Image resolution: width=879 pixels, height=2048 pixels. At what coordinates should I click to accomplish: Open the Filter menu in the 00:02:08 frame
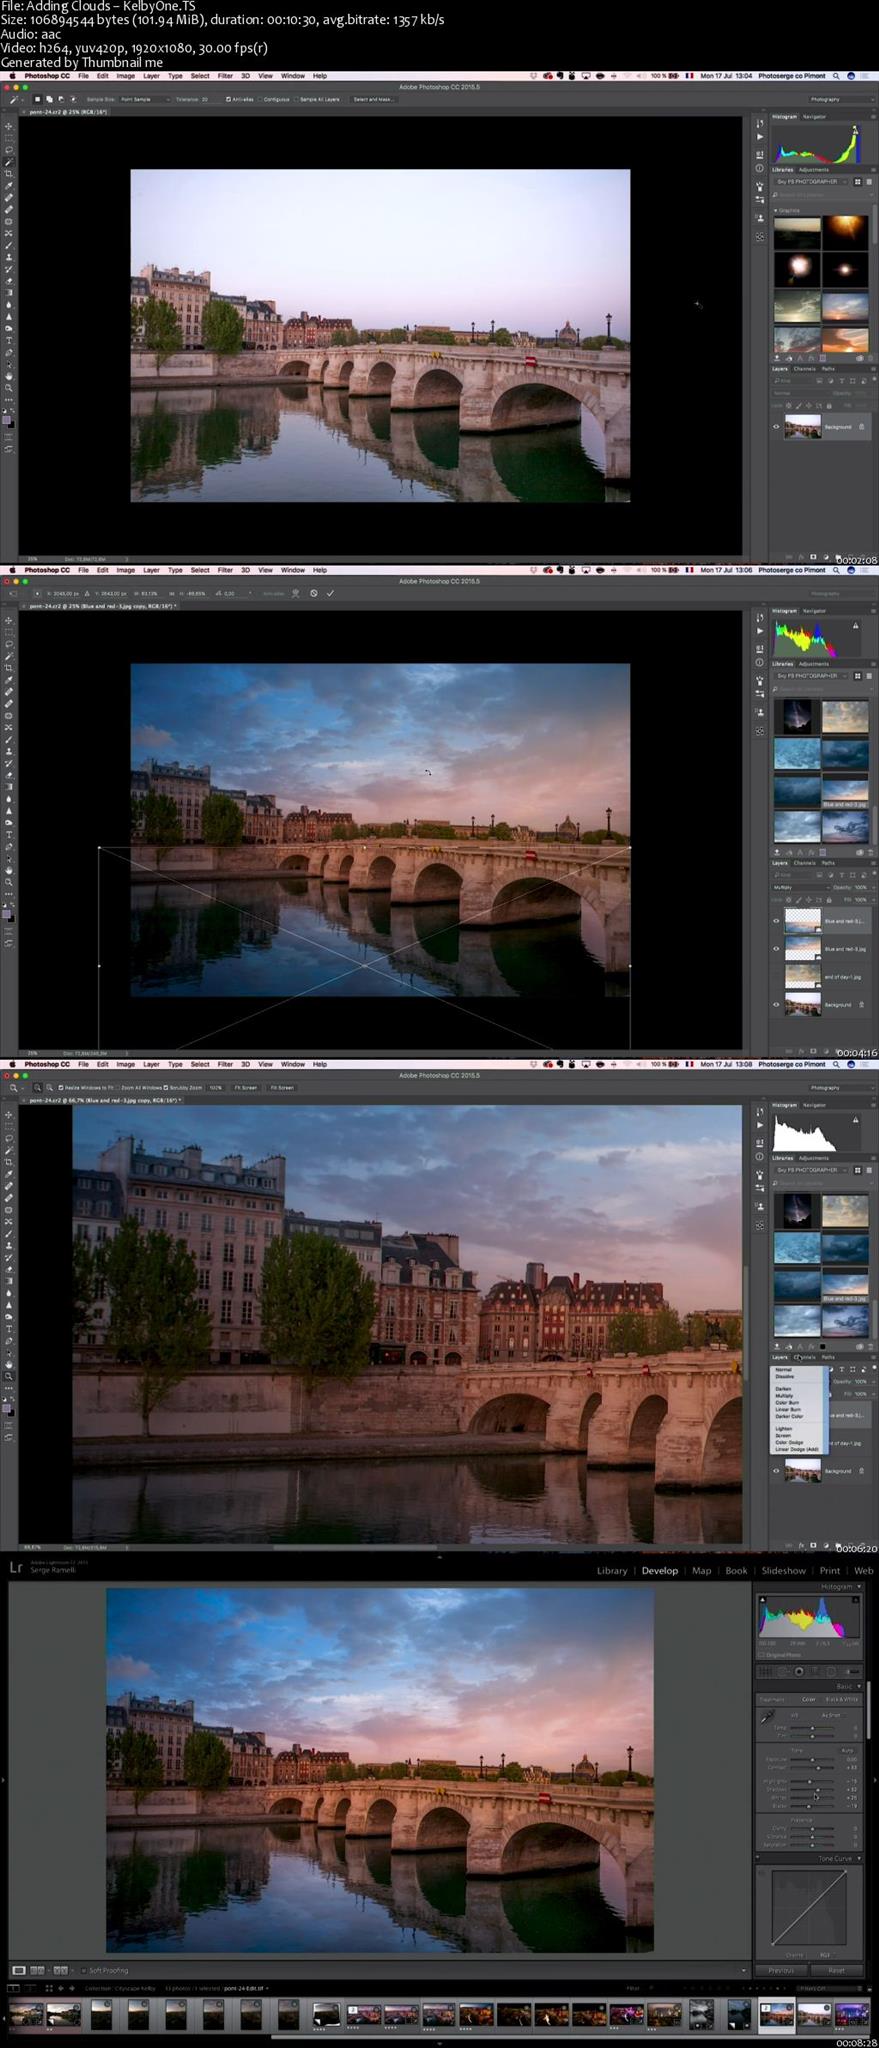tap(225, 76)
